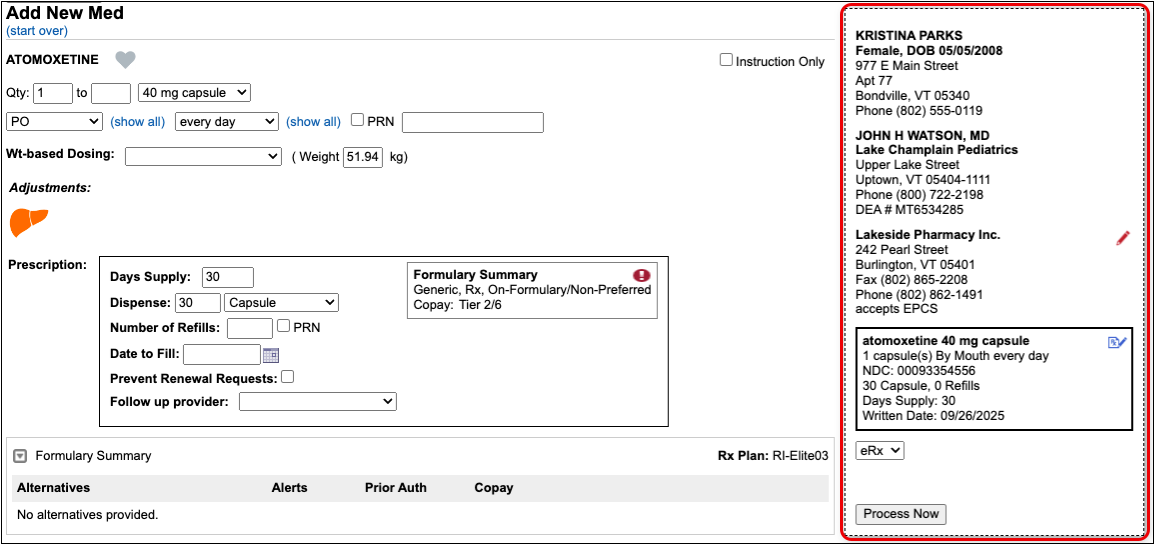
Task: Open the PO route dropdown
Action: (x=54, y=122)
